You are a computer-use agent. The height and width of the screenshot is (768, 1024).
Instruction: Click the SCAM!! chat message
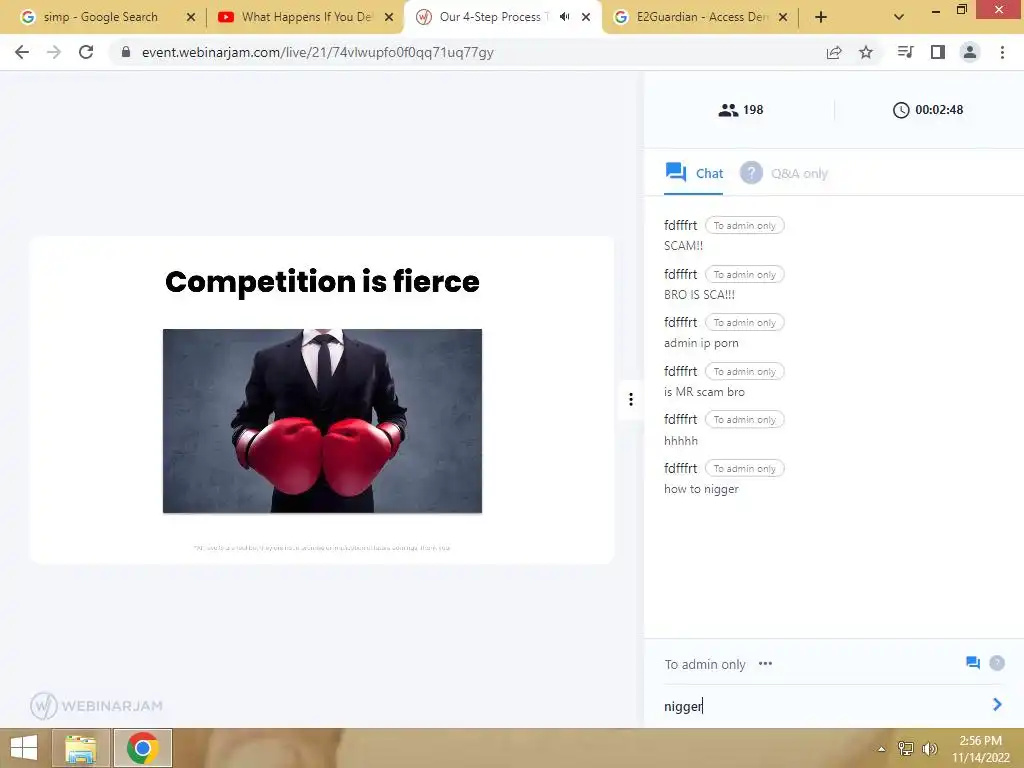[x=683, y=246]
